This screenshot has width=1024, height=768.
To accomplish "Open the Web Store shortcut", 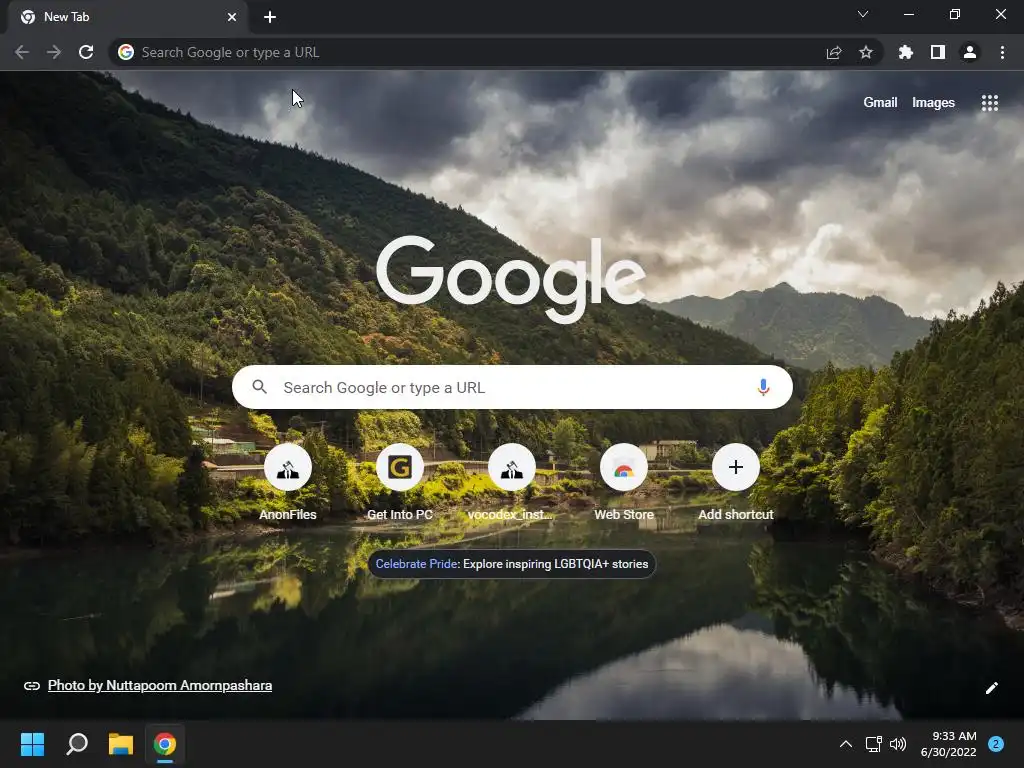I will 624,482.
